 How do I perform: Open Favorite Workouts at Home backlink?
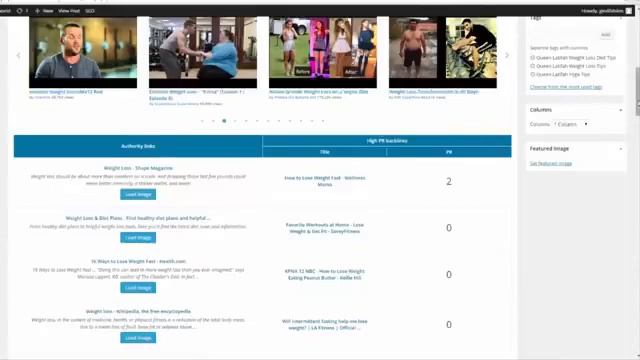(325, 228)
